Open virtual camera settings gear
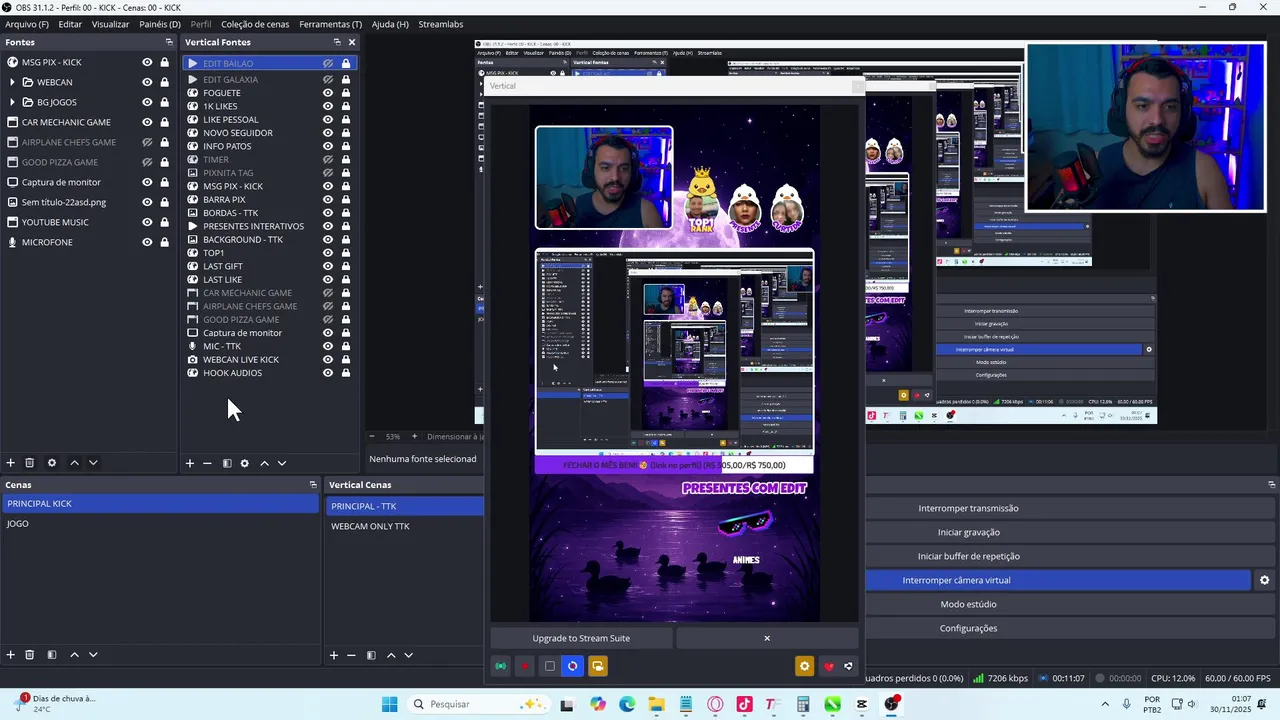 pos(1264,580)
